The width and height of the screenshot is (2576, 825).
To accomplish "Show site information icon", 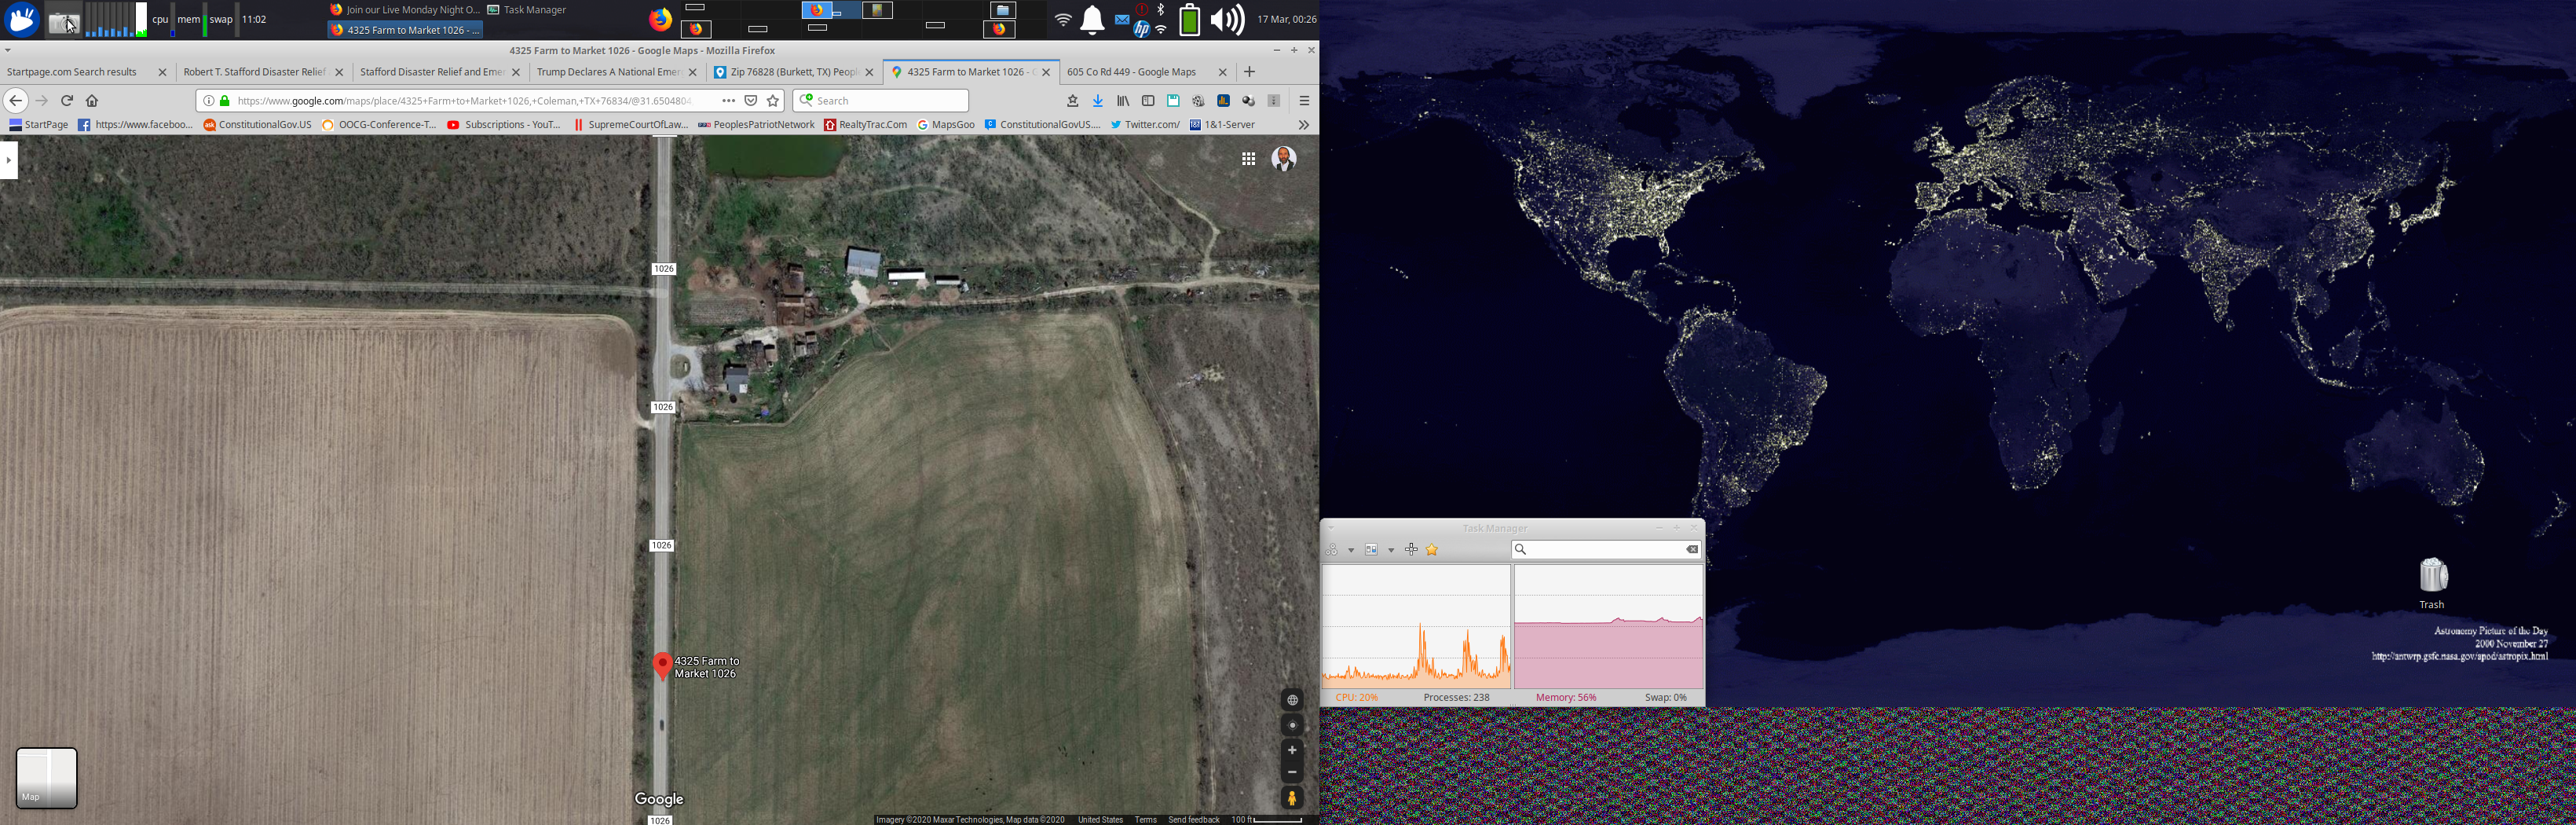I will 208,100.
